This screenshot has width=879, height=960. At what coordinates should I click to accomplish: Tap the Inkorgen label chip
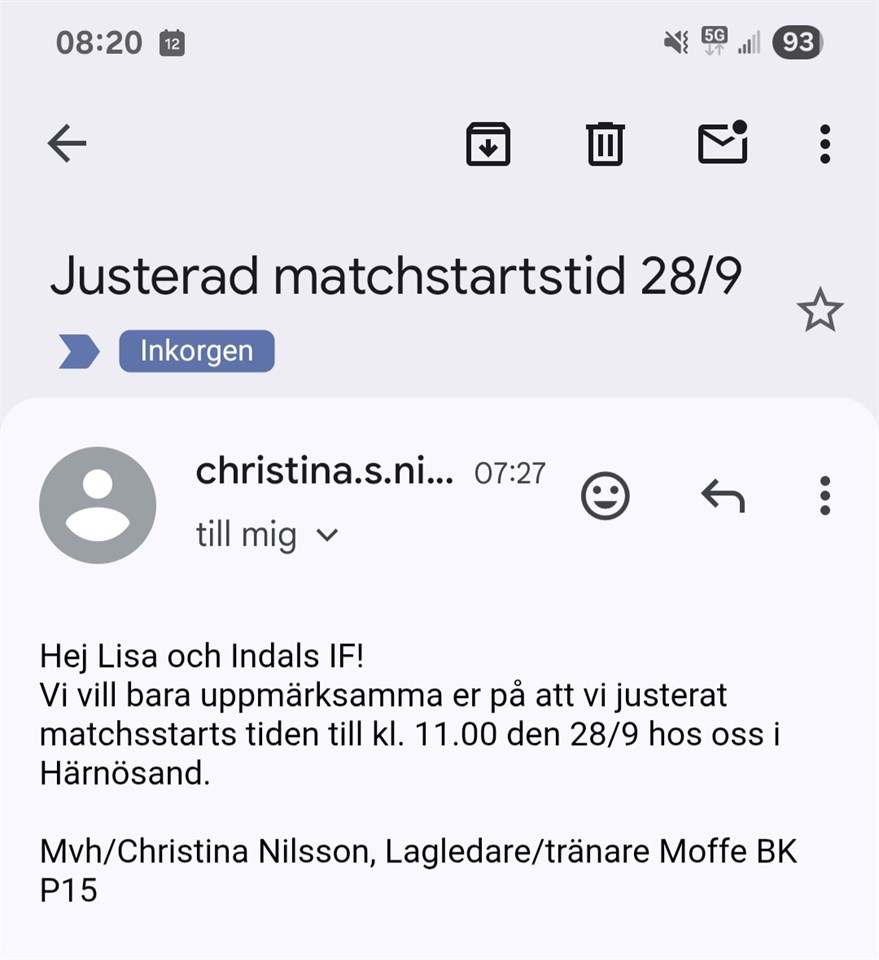pyautogui.click(x=196, y=352)
